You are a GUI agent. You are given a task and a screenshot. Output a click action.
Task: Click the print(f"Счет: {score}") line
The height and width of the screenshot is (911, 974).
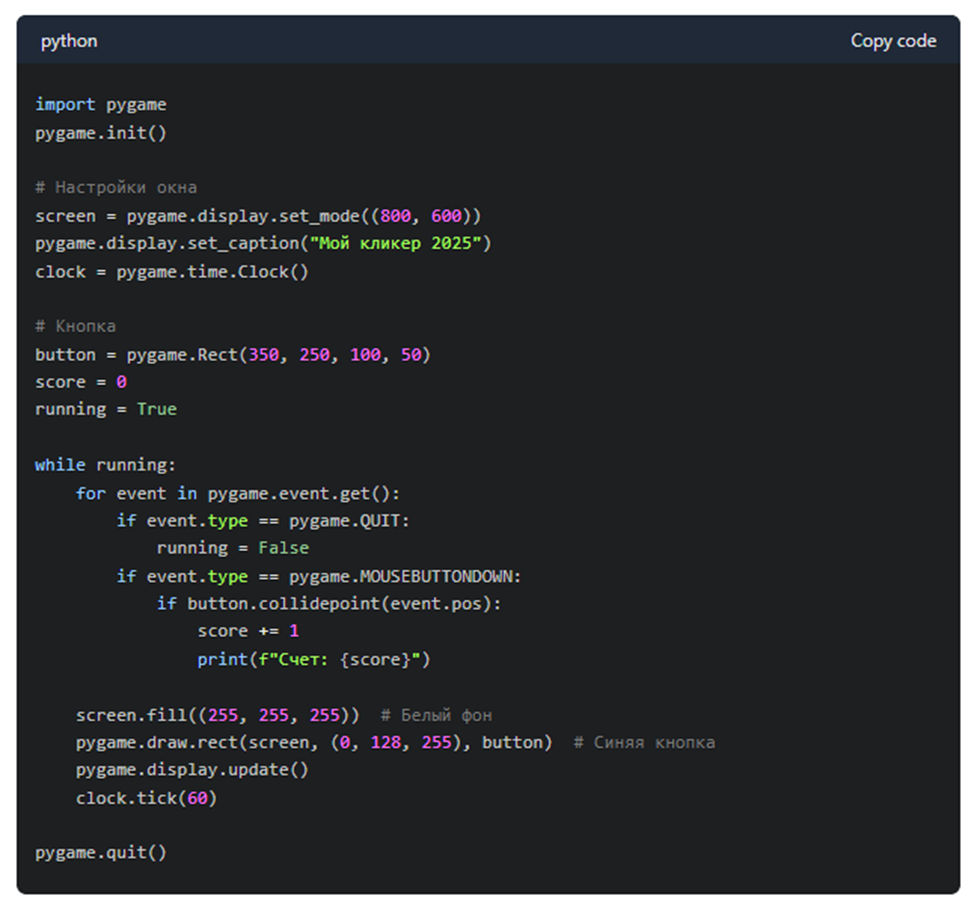pyautogui.click(x=314, y=659)
